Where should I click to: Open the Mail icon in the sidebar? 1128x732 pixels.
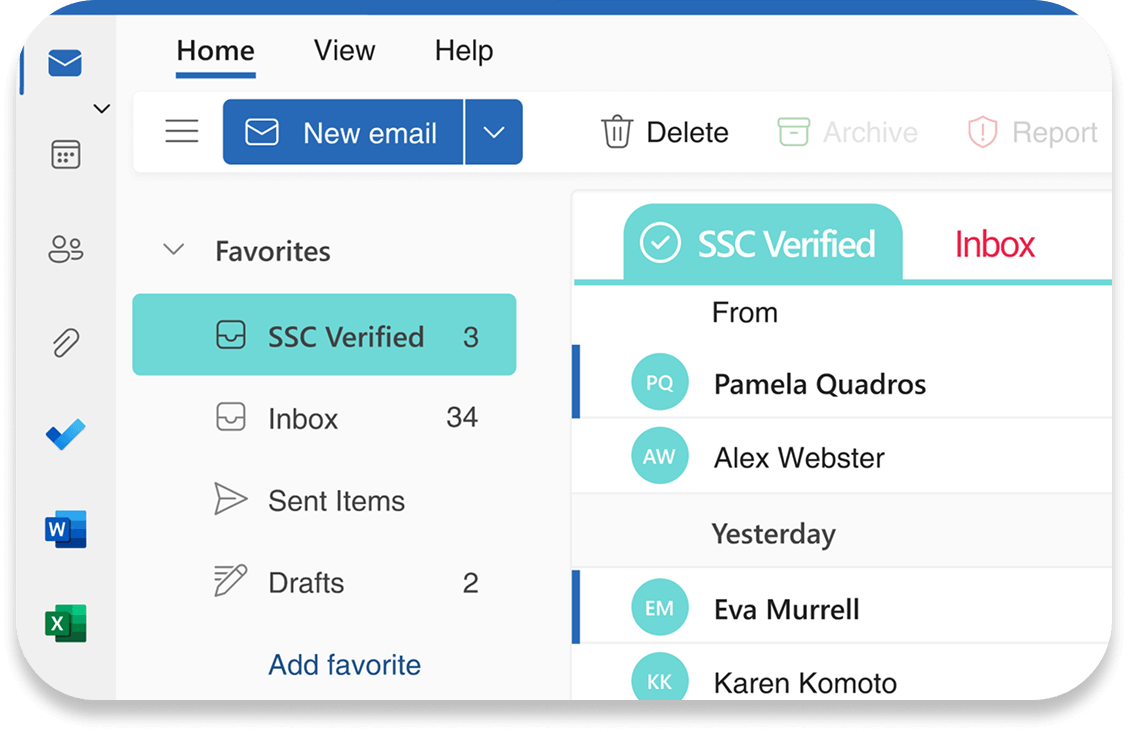tap(63, 63)
